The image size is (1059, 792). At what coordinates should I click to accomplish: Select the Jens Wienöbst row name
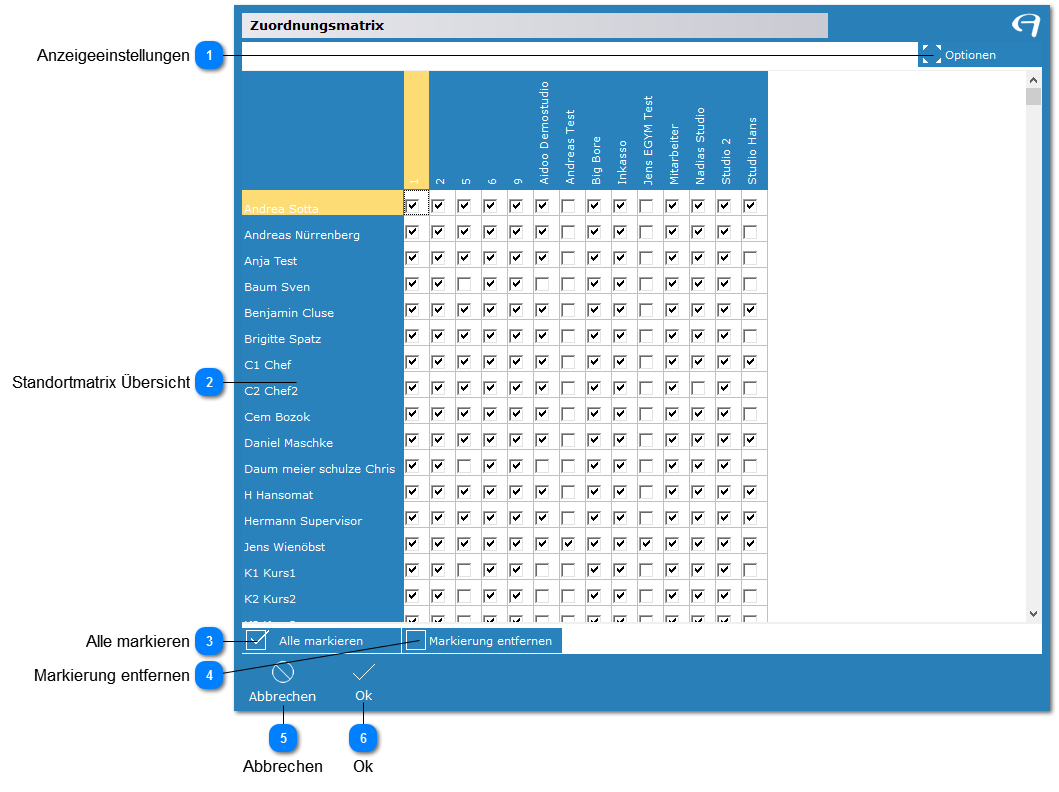coord(284,547)
